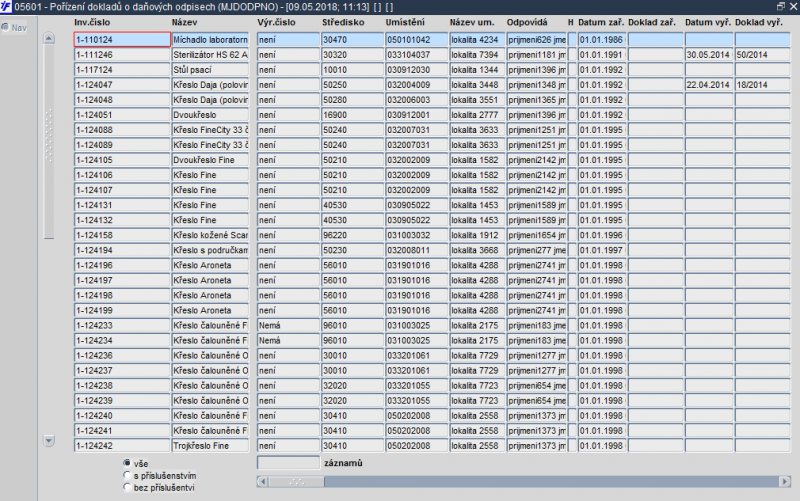Click 'Nemá' in row 1-124233

click(288, 325)
